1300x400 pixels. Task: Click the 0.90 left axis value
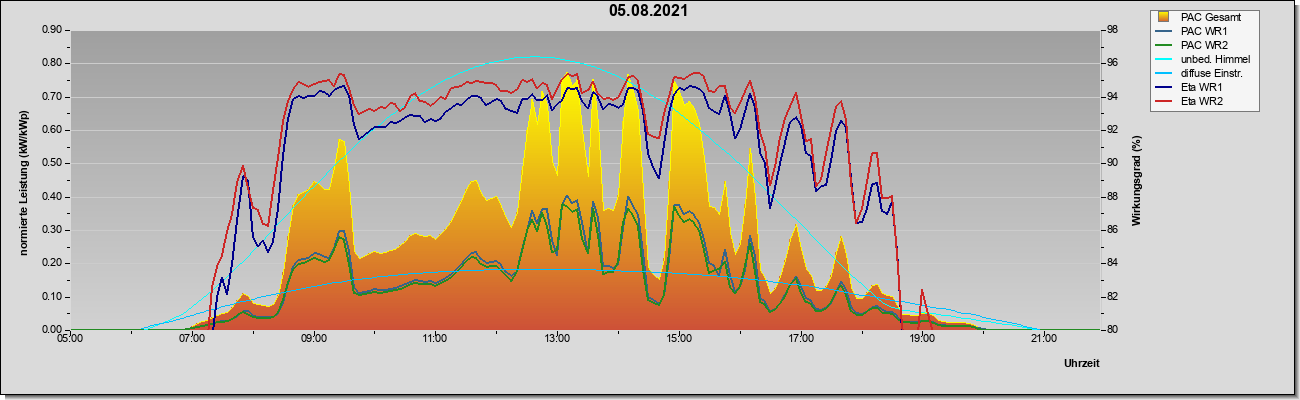52,30
